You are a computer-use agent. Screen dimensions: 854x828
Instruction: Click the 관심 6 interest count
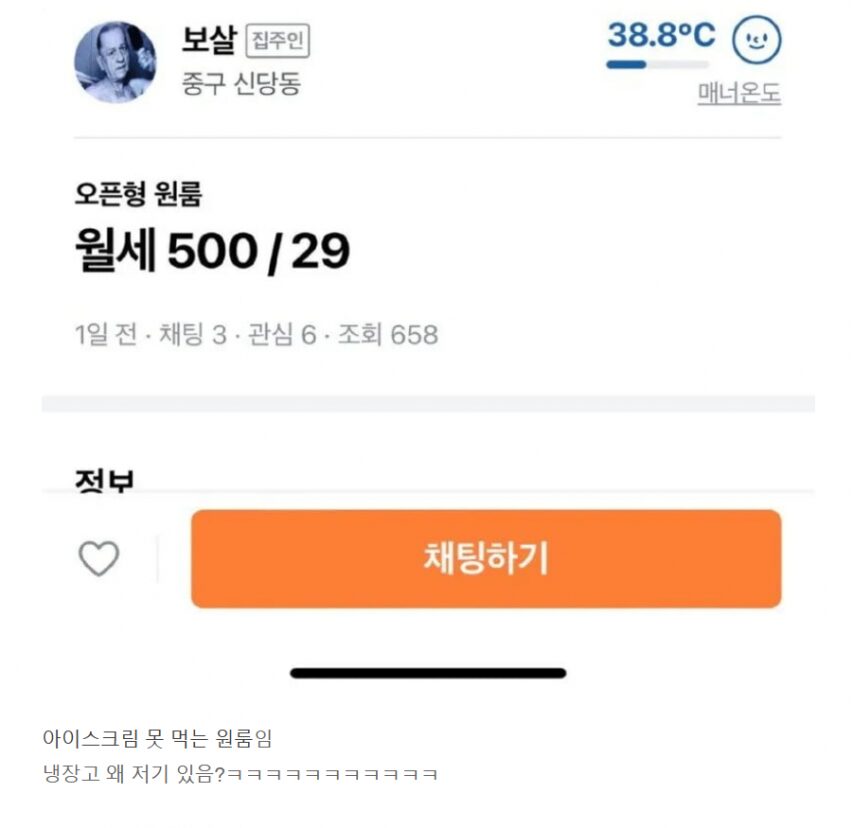tap(281, 334)
